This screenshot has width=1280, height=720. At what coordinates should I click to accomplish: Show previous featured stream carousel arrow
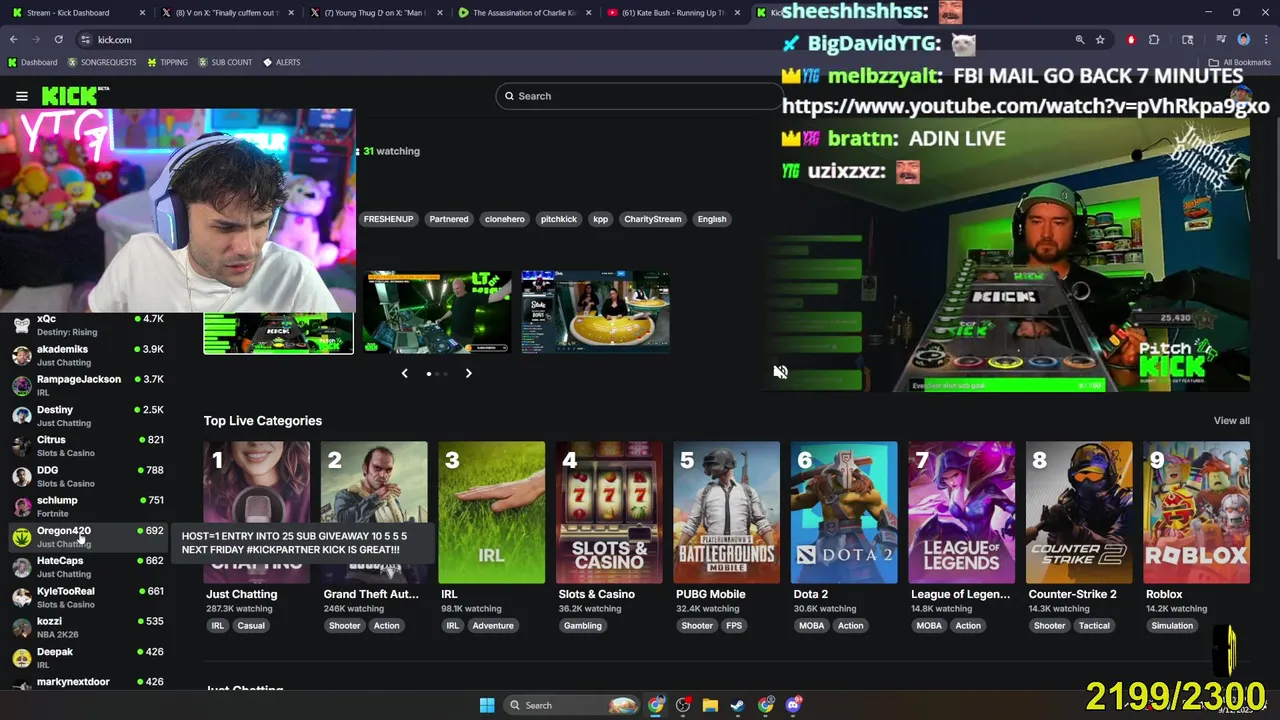tap(404, 373)
